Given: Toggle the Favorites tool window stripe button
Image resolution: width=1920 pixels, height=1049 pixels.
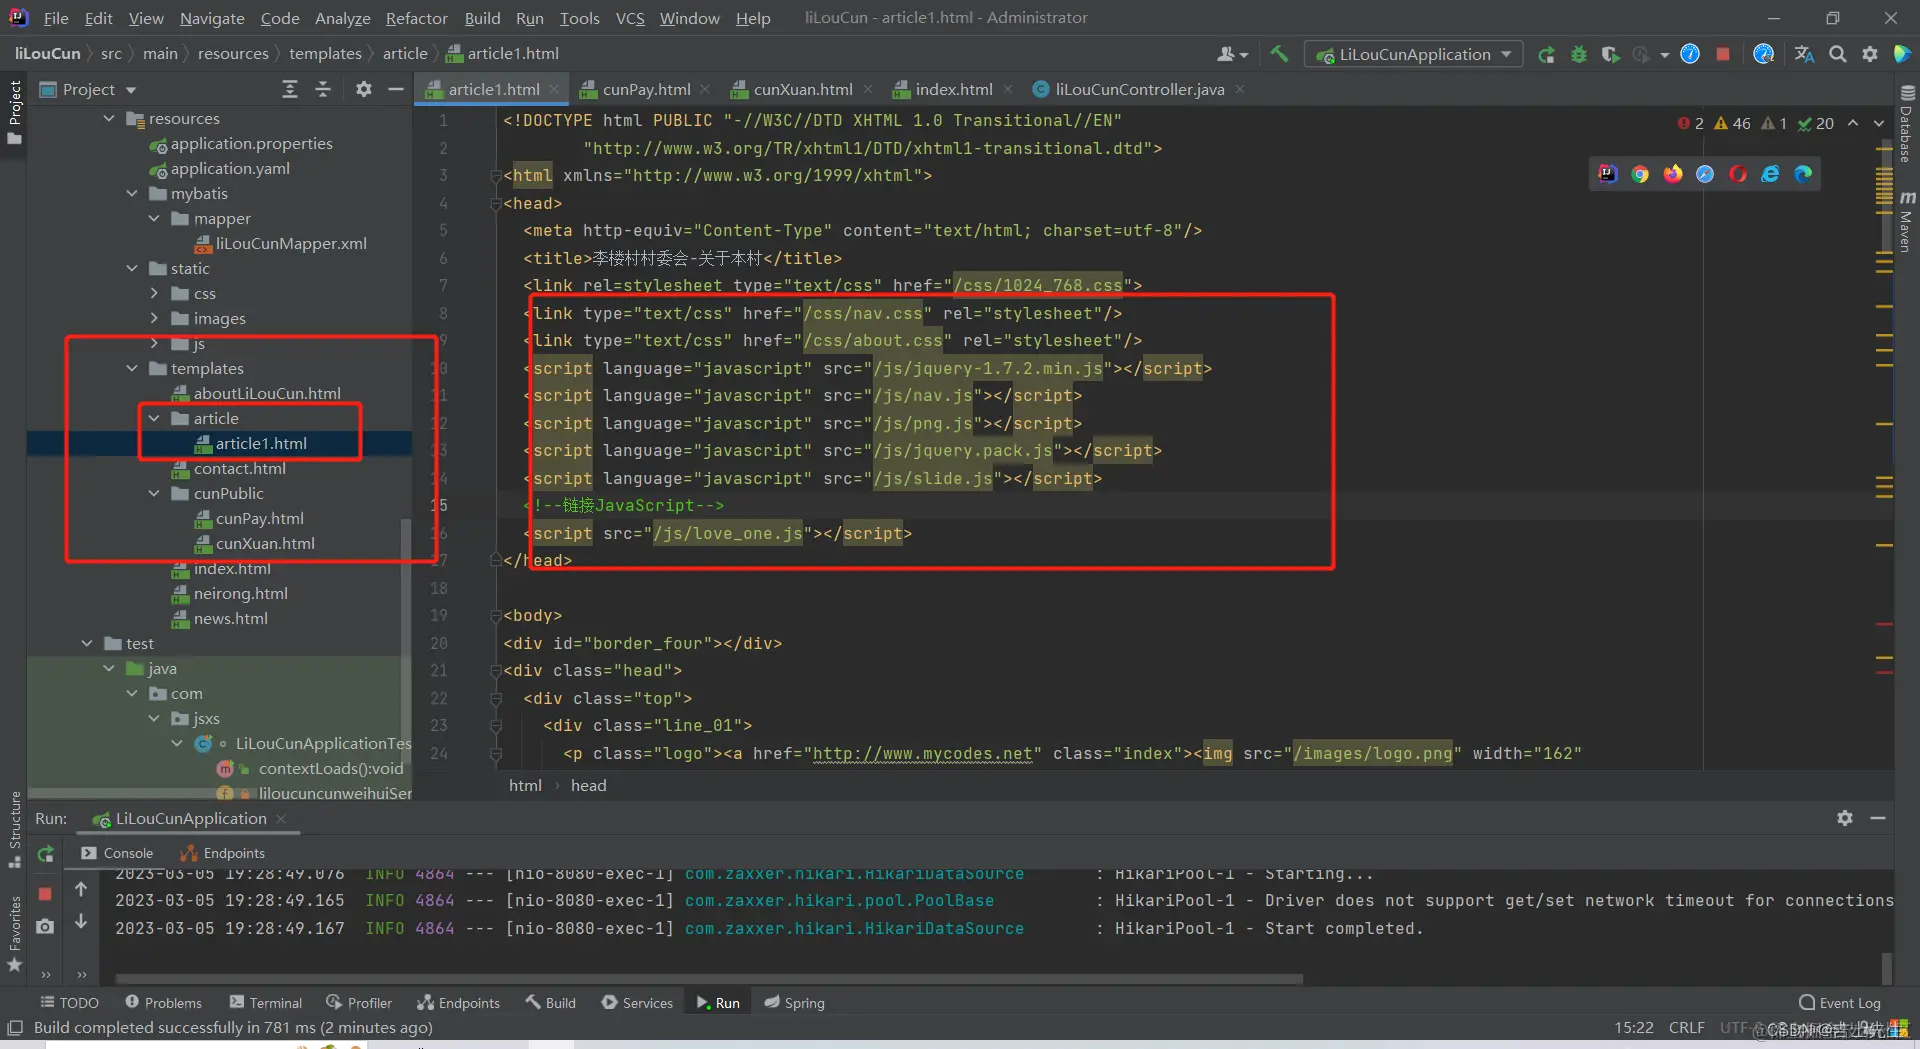Looking at the screenshot, I should (x=14, y=934).
